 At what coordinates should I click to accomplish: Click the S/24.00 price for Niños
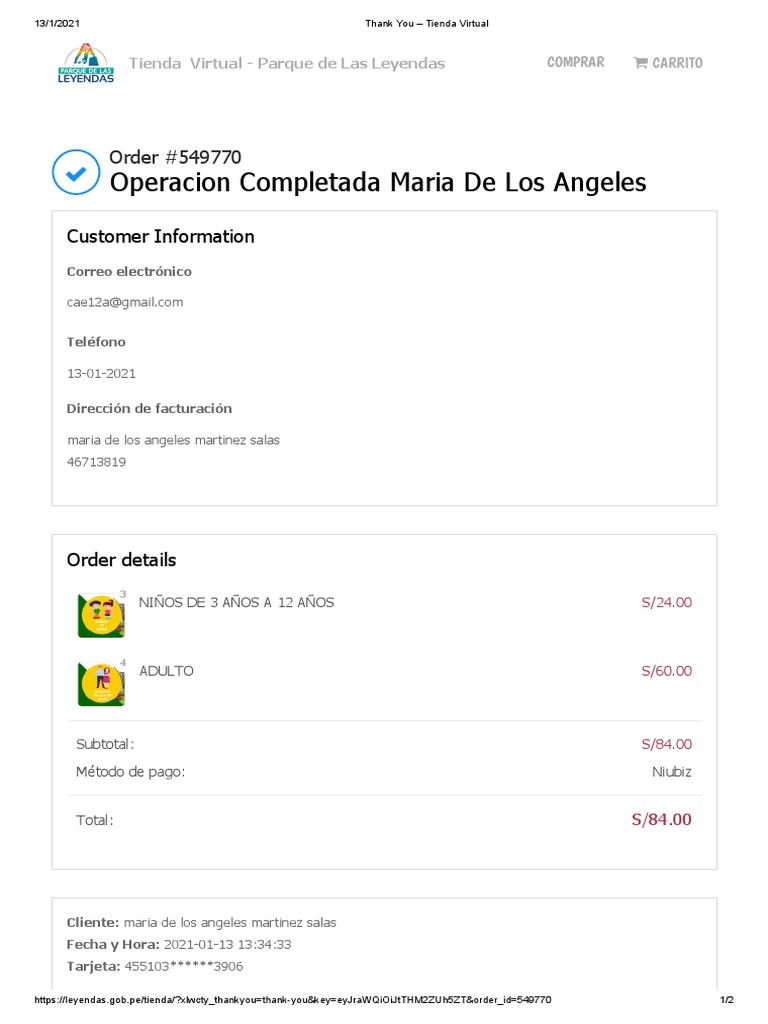coord(666,602)
